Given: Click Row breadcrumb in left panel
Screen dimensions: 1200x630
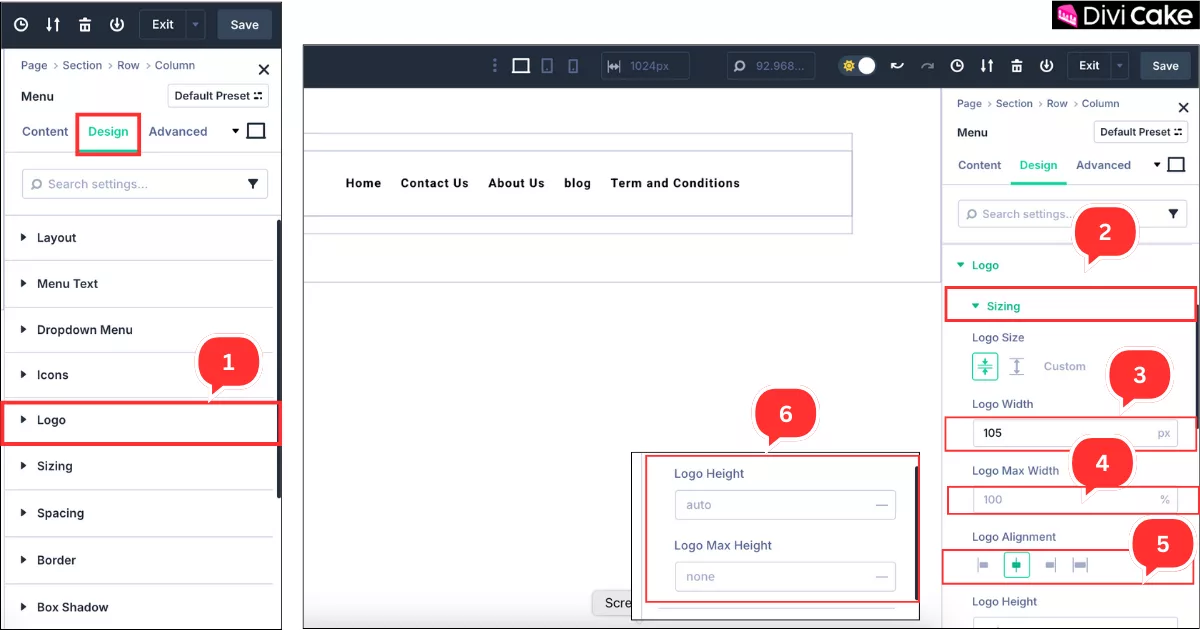Looking at the screenshot, I should click(128, 65).
